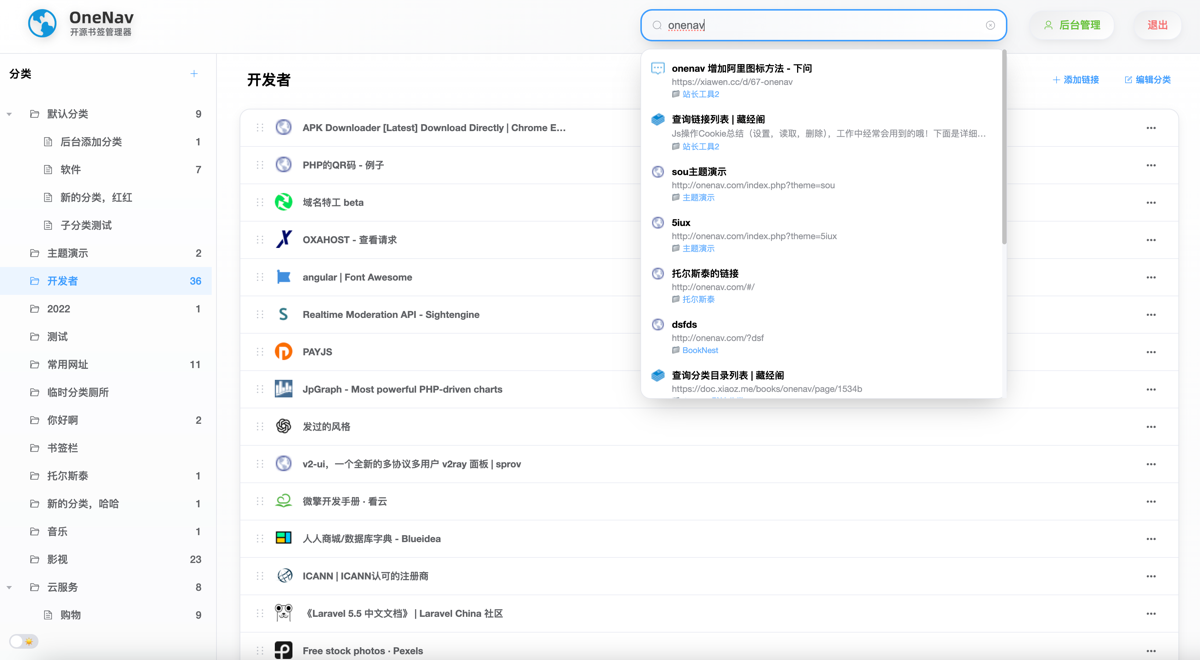The height and width of the screenshot is (660, 1200).
Task: Toggle the dark mode switch
Action: click(x=23, y=641)
